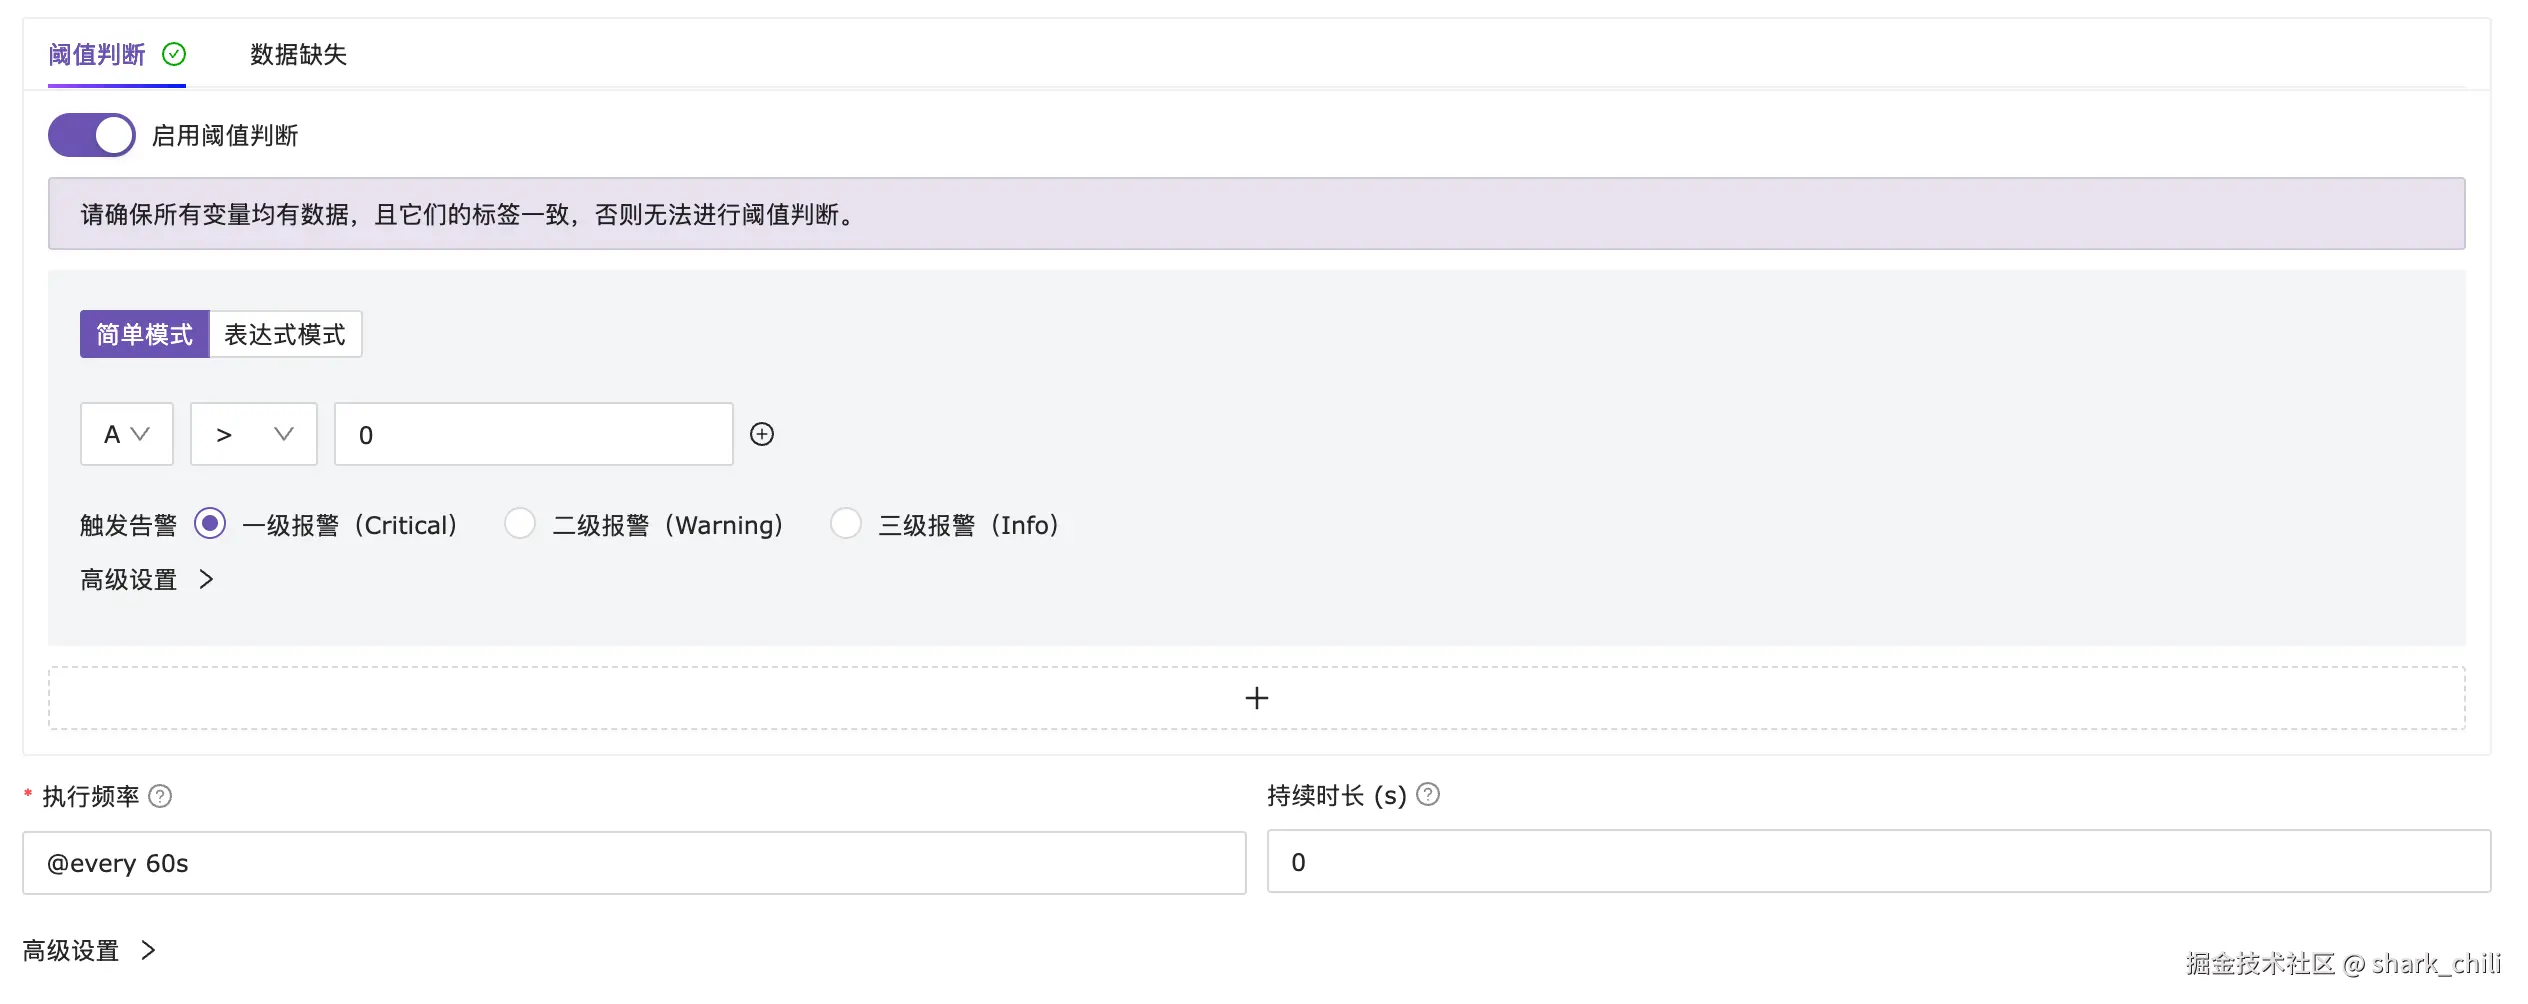Switch to the 阈值判断 tab

(x=97, y=54)
